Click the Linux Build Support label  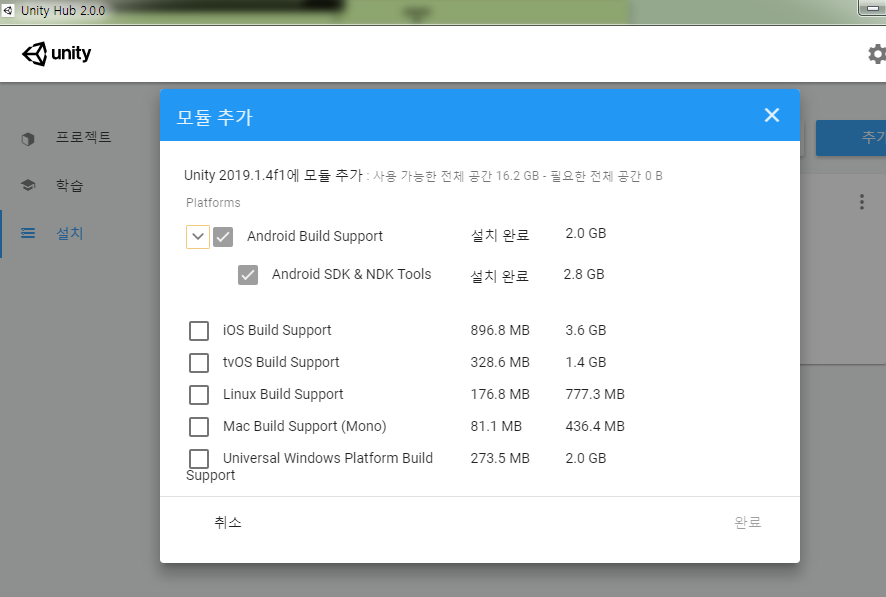[x=283, y=394]
